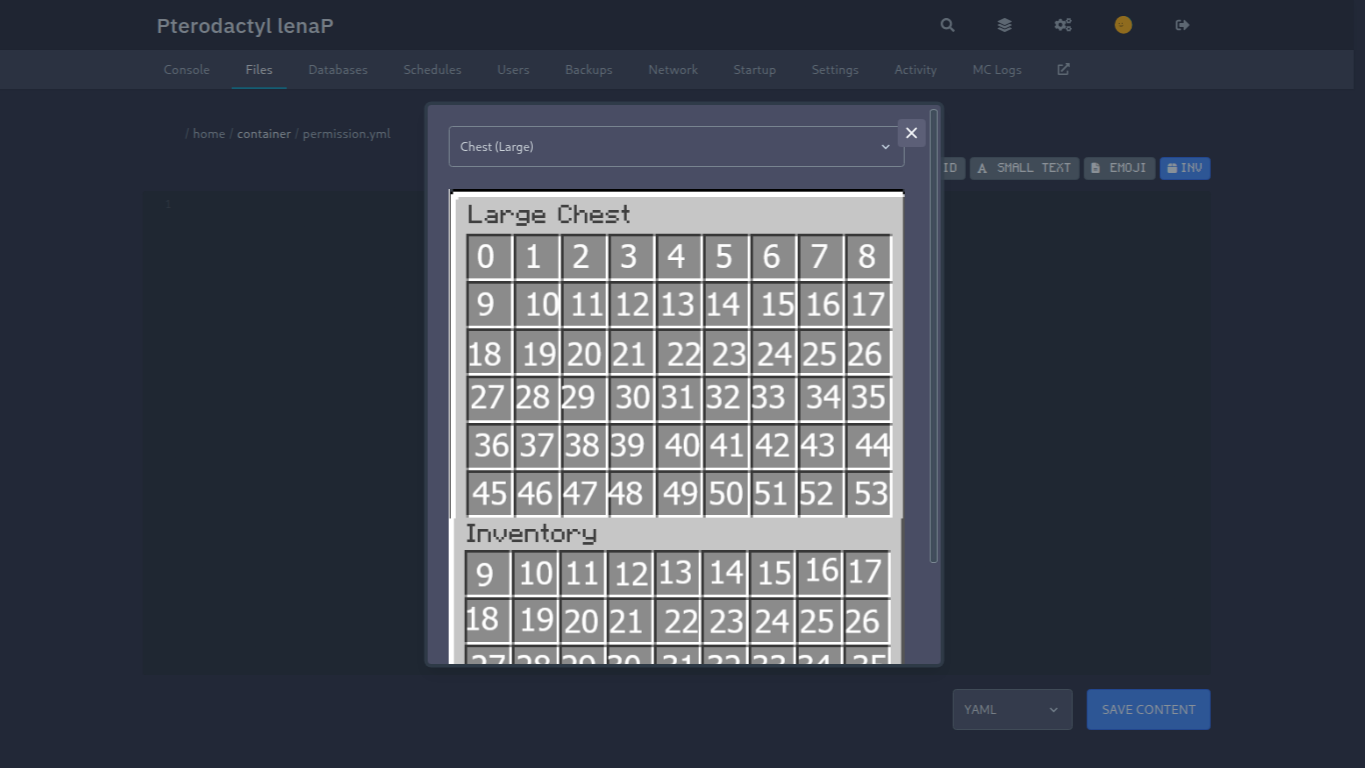Viewport: 1365px width, 768px height.
Task: Click the search magnifier icon in header
Action: (947, 25)
